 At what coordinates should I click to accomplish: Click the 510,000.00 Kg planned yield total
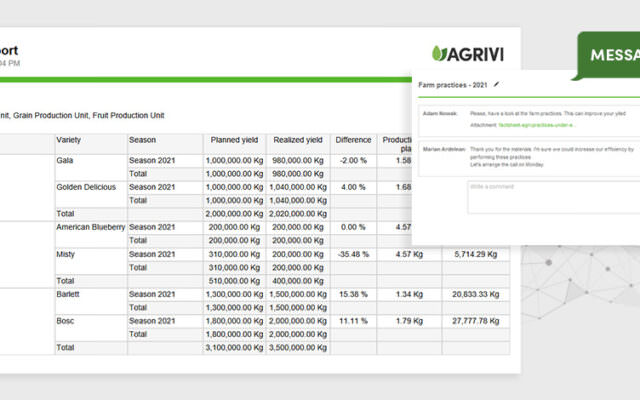(234, 281)
